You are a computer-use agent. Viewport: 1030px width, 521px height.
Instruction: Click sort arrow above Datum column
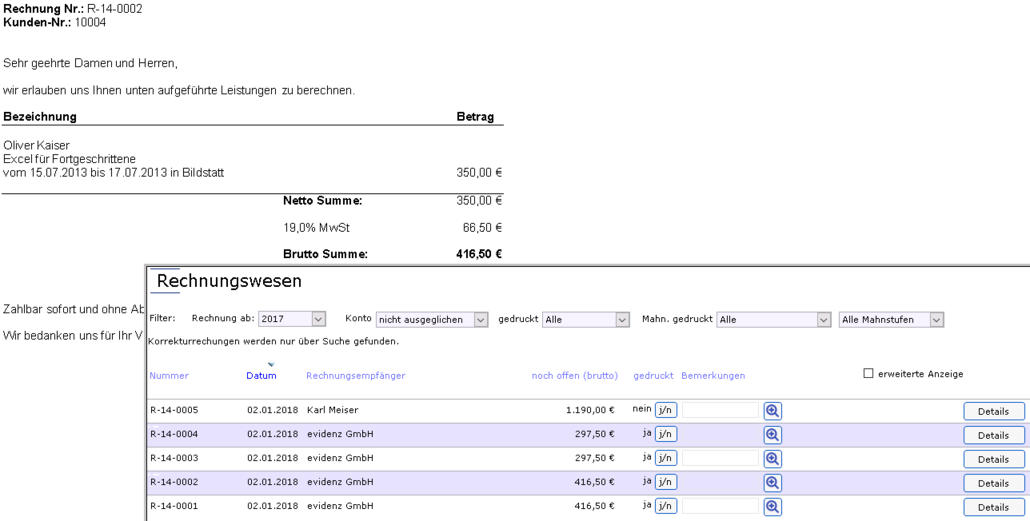270,365
